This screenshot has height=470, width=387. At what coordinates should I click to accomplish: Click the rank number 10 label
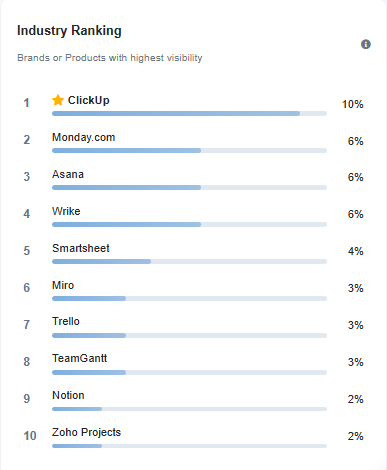pos(30,436)
